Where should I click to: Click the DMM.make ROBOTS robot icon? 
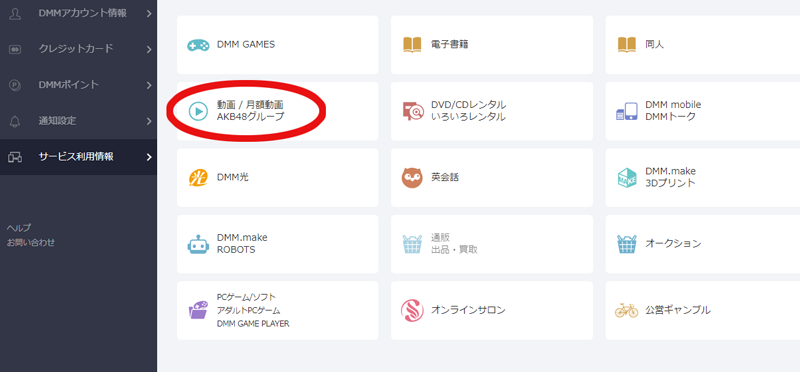pos(198,244)
